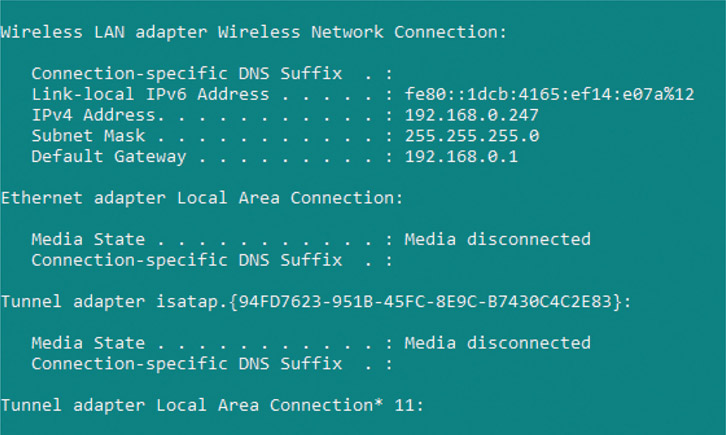Click the isatap adapter's Connection-specific DNS Suffix label
Viewport: 726px width, 435px height.
pyautogui.click(x=186, y=364)
